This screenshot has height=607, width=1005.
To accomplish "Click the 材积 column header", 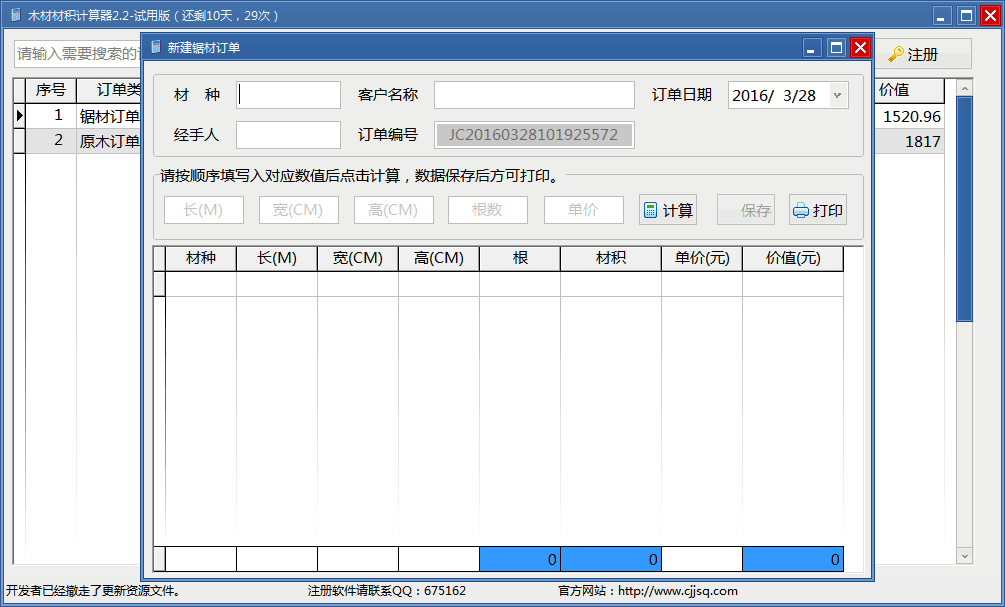I will coord(610,258).
